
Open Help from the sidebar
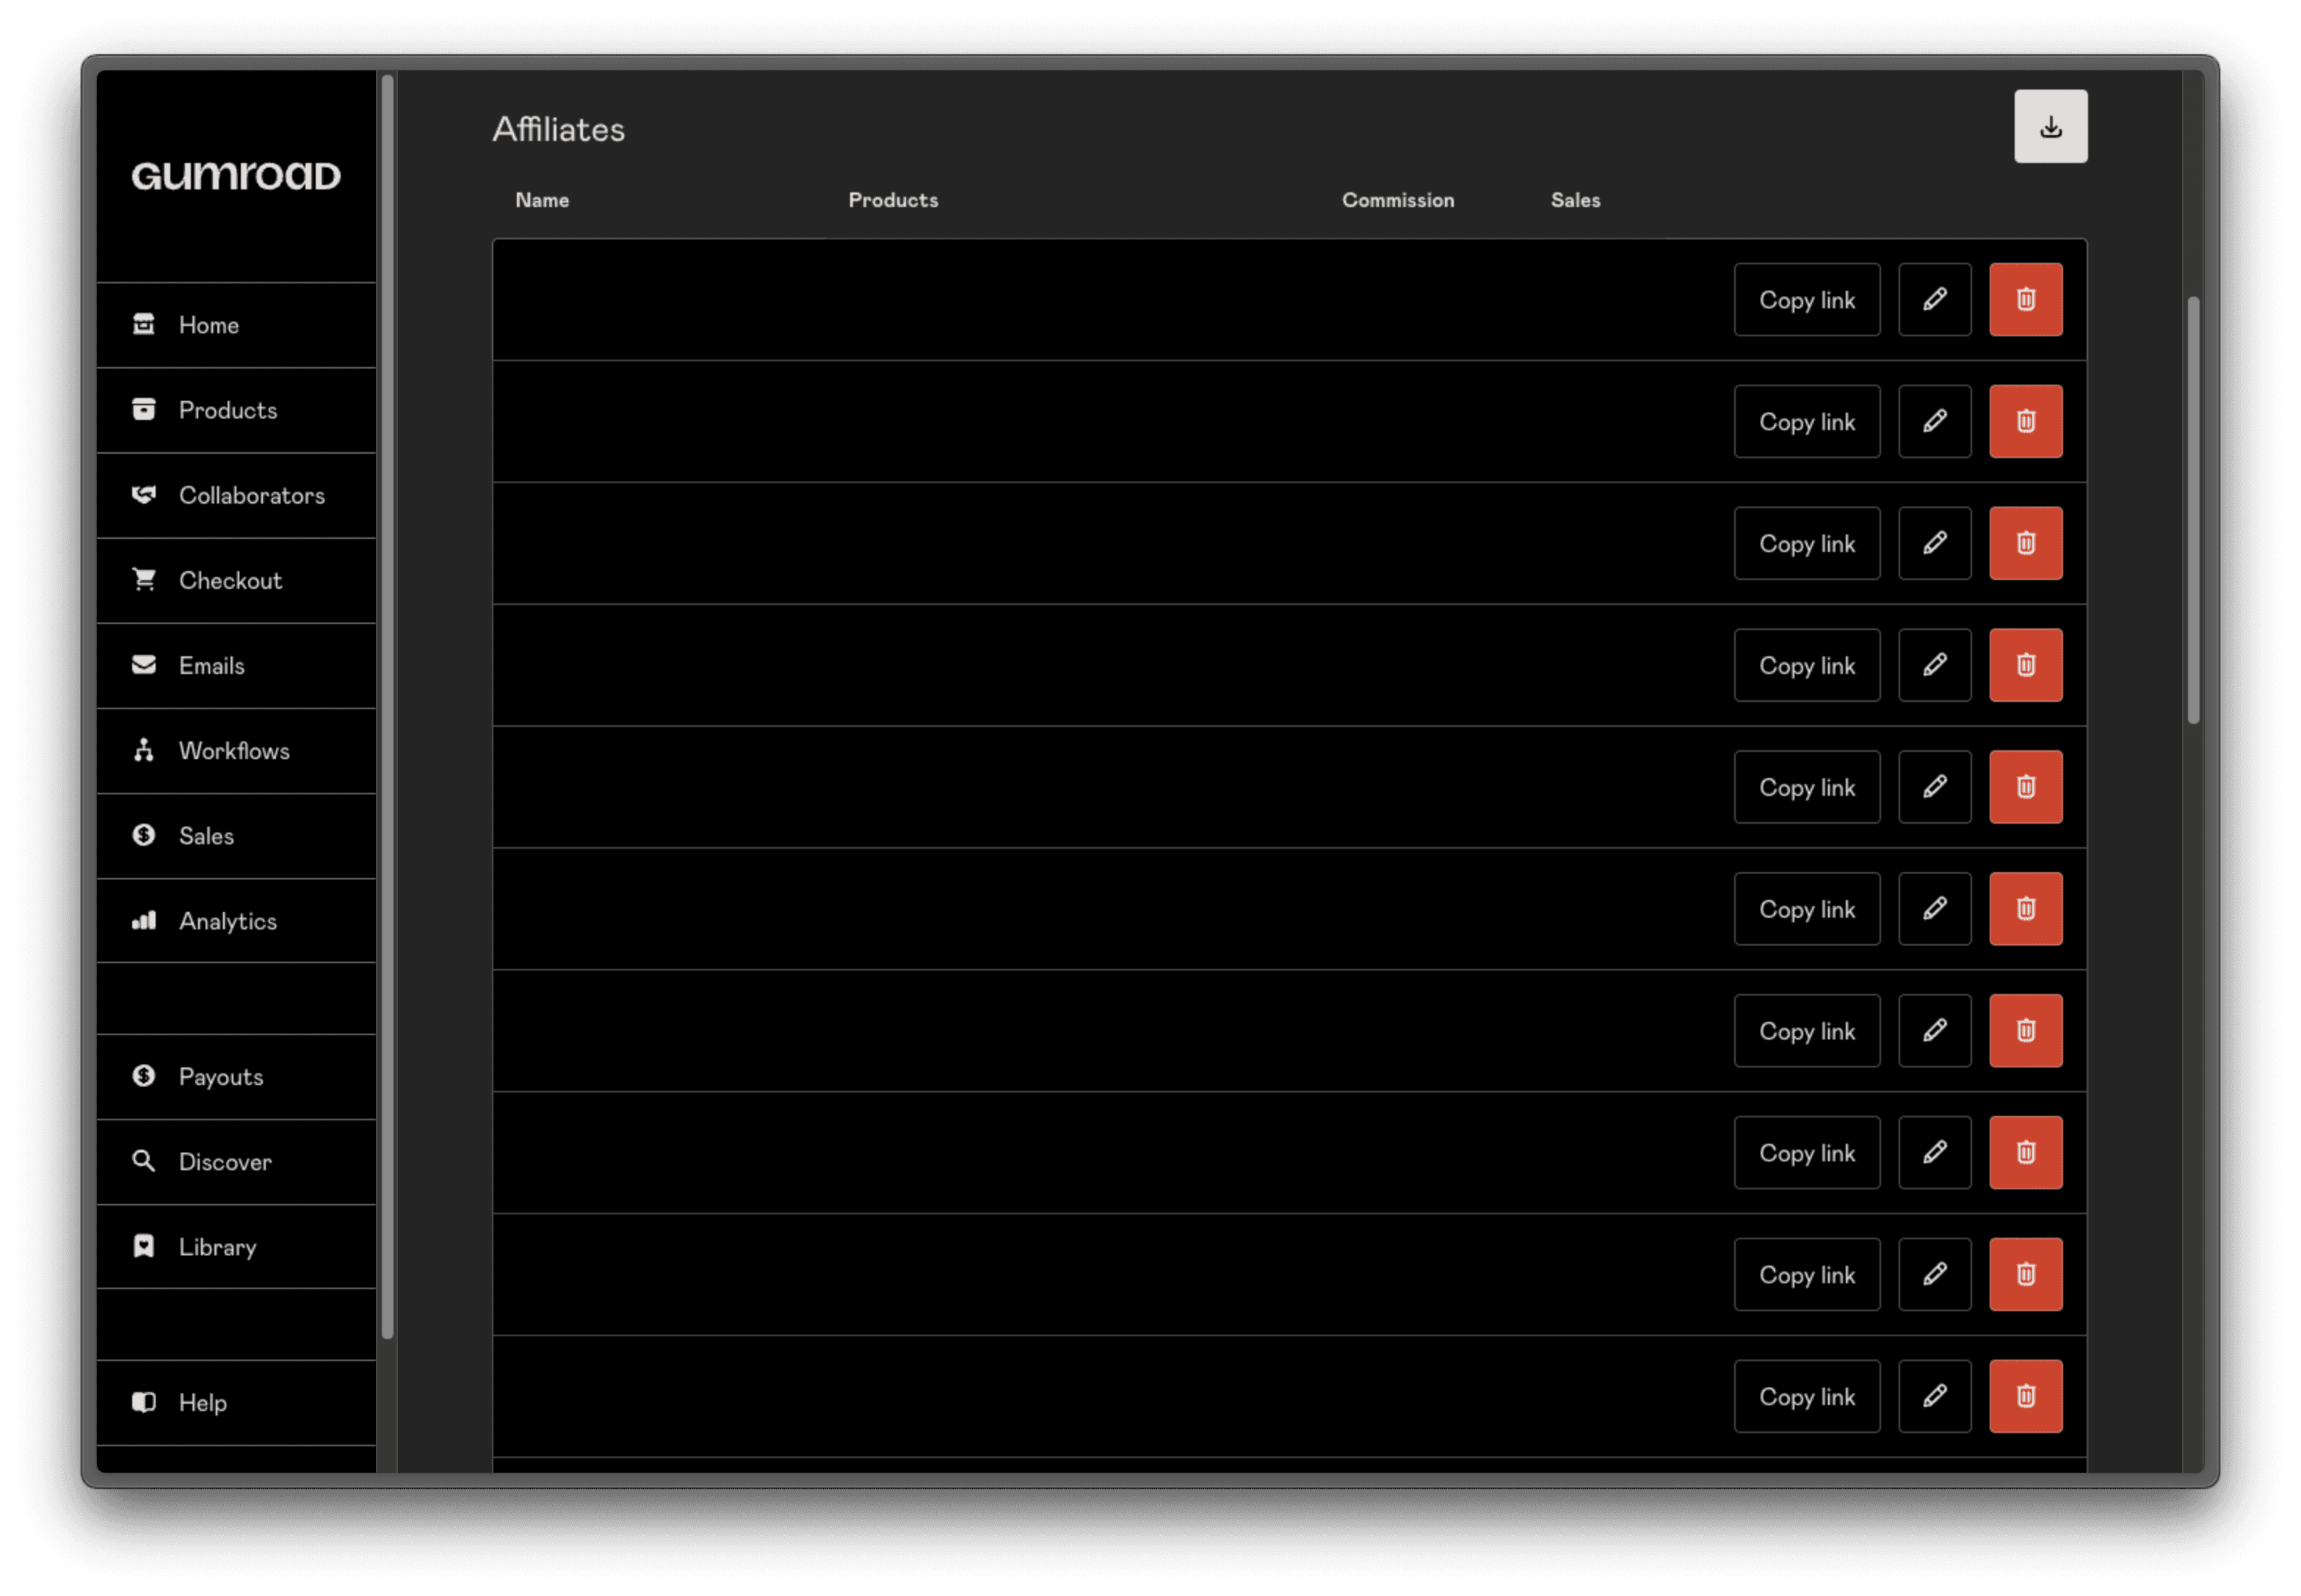[x=201, y=1402]
